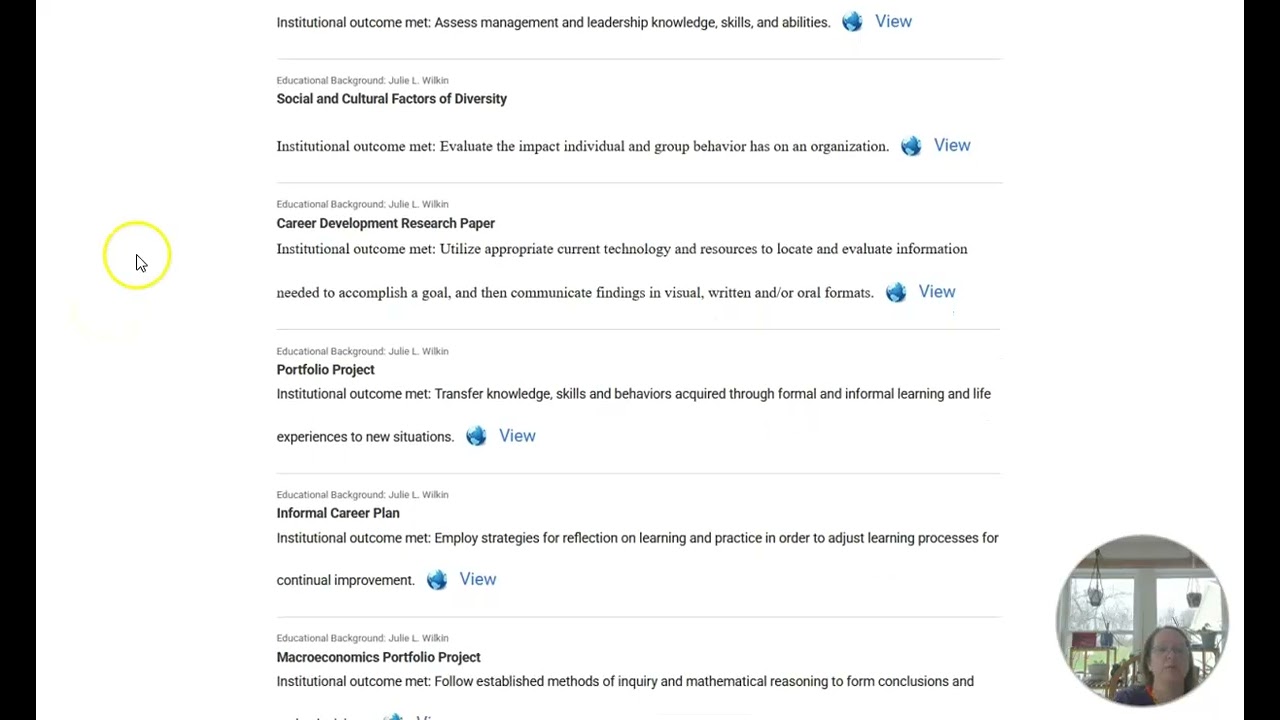Open View link for management and leadership outcome
The width and height of the screenshot is (1280, 720).
(893, 21)
